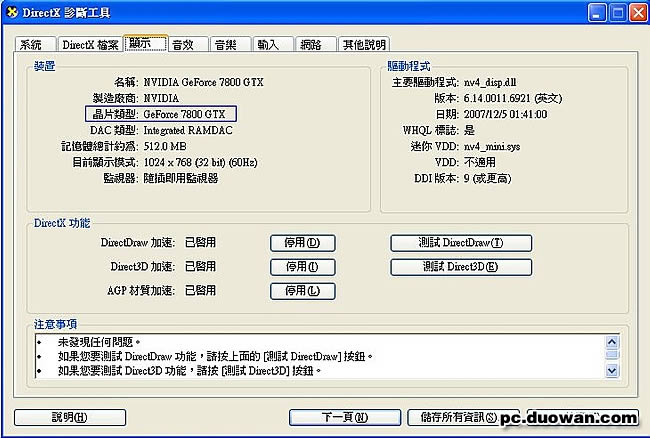Viewport: 650px width, 438px height.
Task: Click the chip type value GeForce 7800 GTX
Action: (x=184, y=114)
